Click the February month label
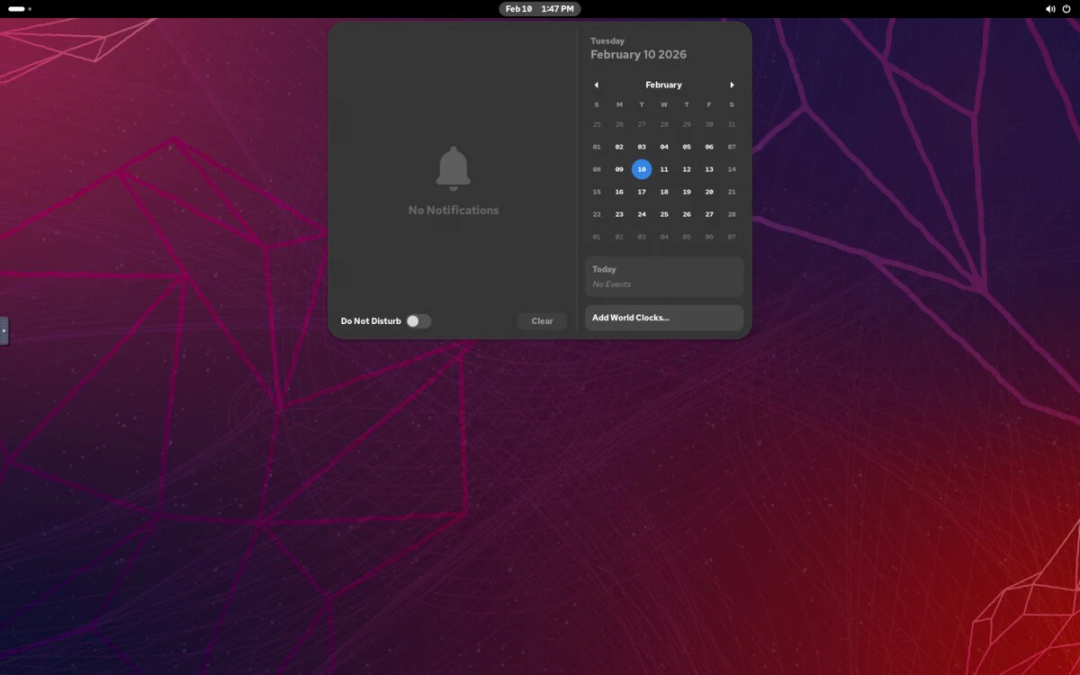This screenshot has height=675, width=1080. coord(663,85)
